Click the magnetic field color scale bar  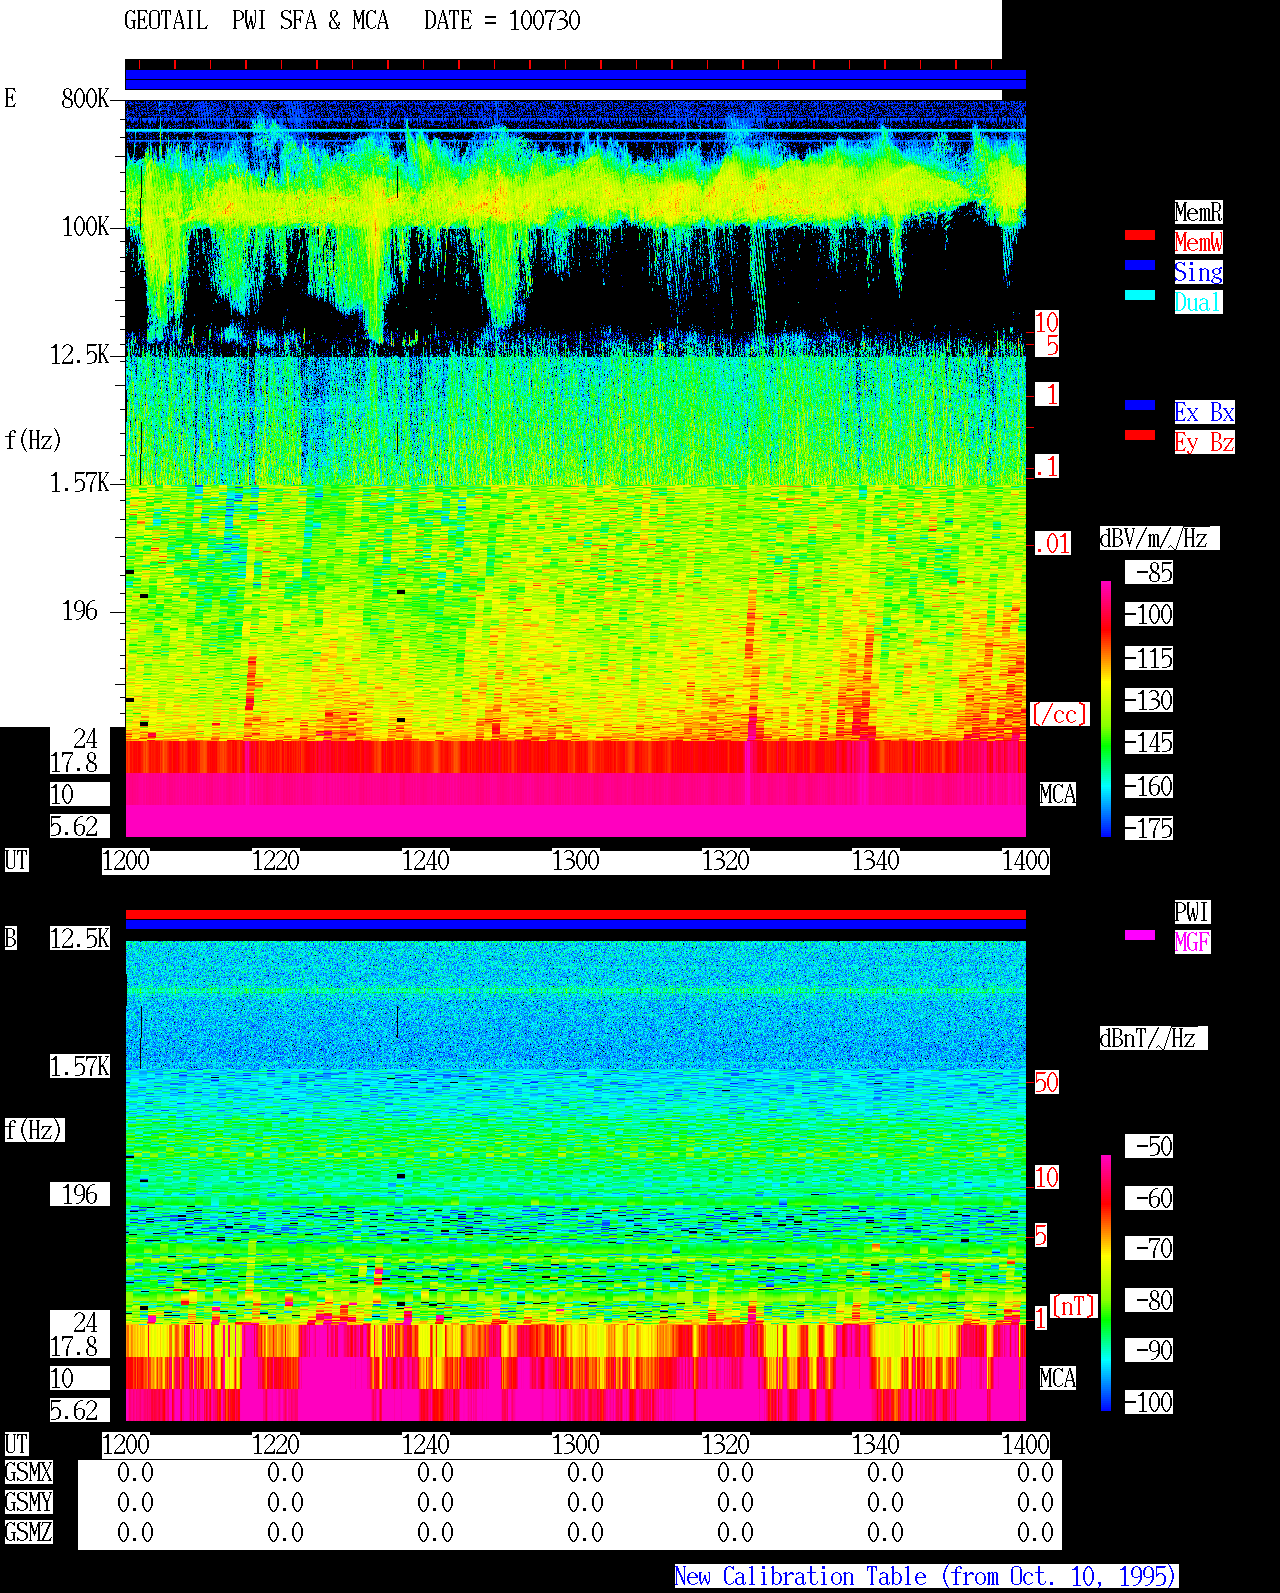click(1106, 1283)
